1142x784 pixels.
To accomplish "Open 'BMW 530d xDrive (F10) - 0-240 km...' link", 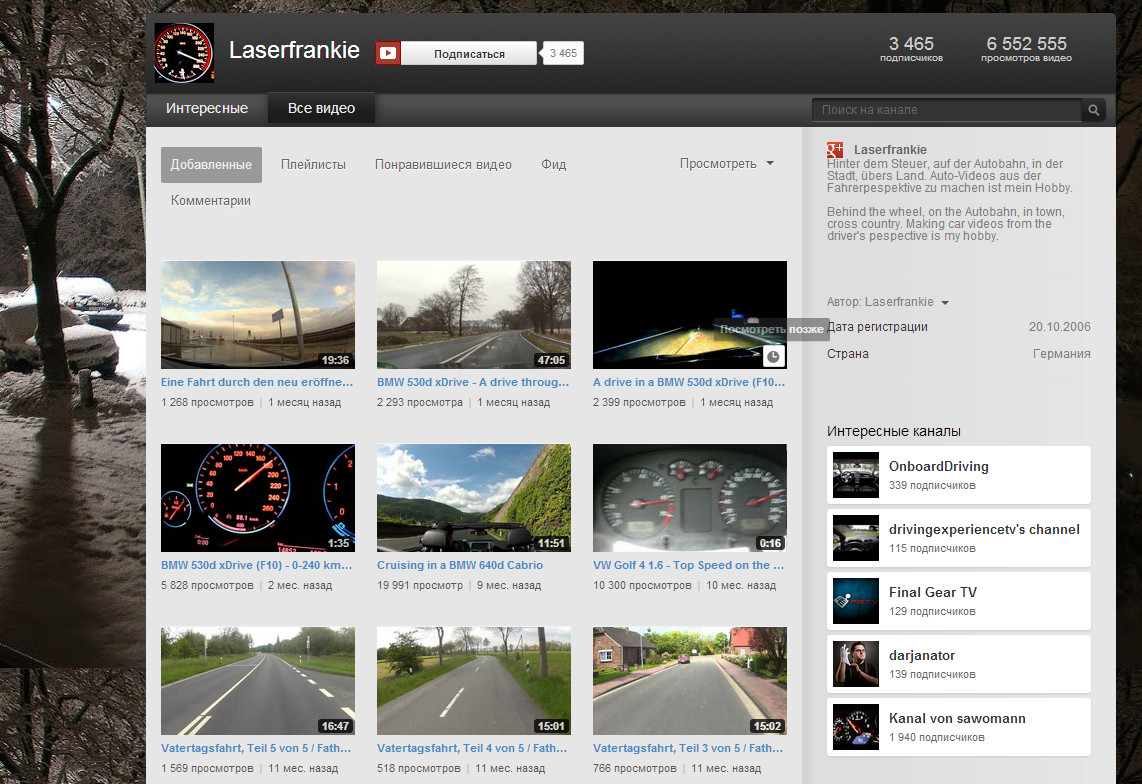I will 256,565.
